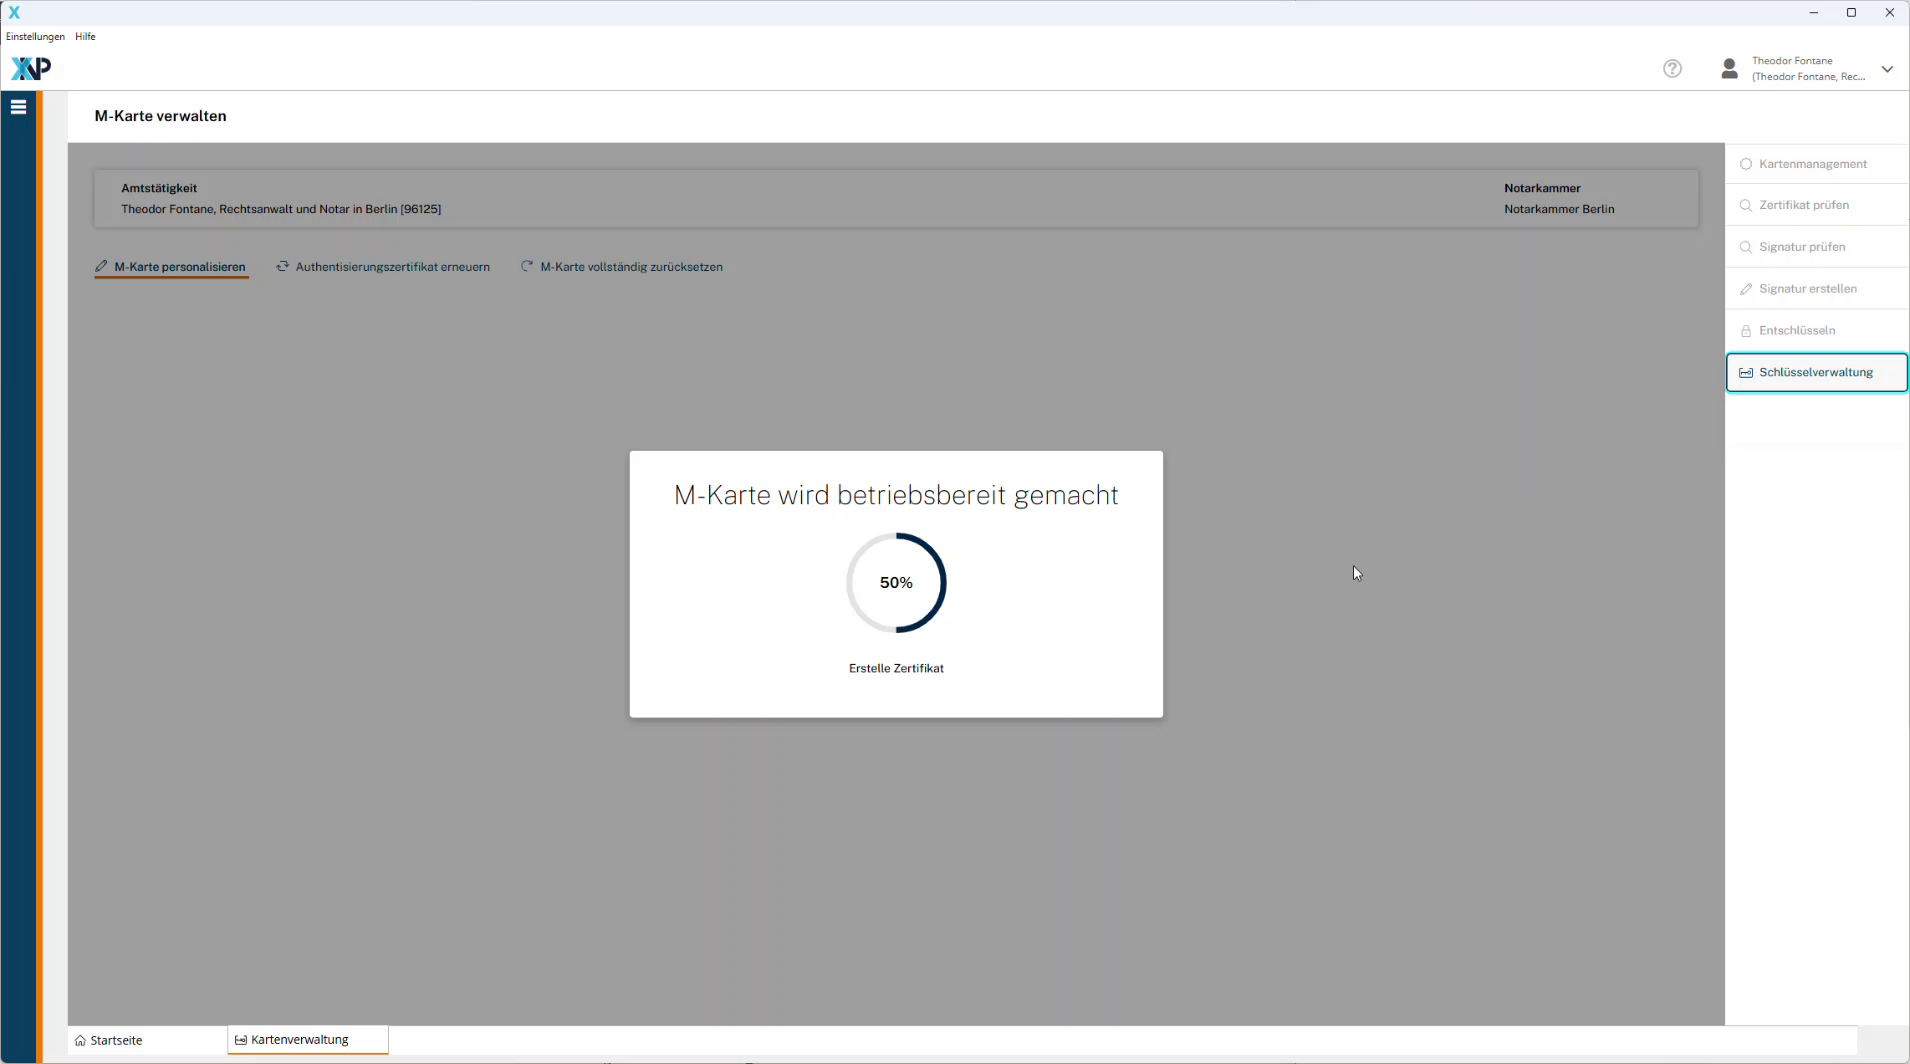The height and width of the screenshot is (1064, 1910).
Task: Select M-Karte personalisieren tab
Action: click(171, 267)
